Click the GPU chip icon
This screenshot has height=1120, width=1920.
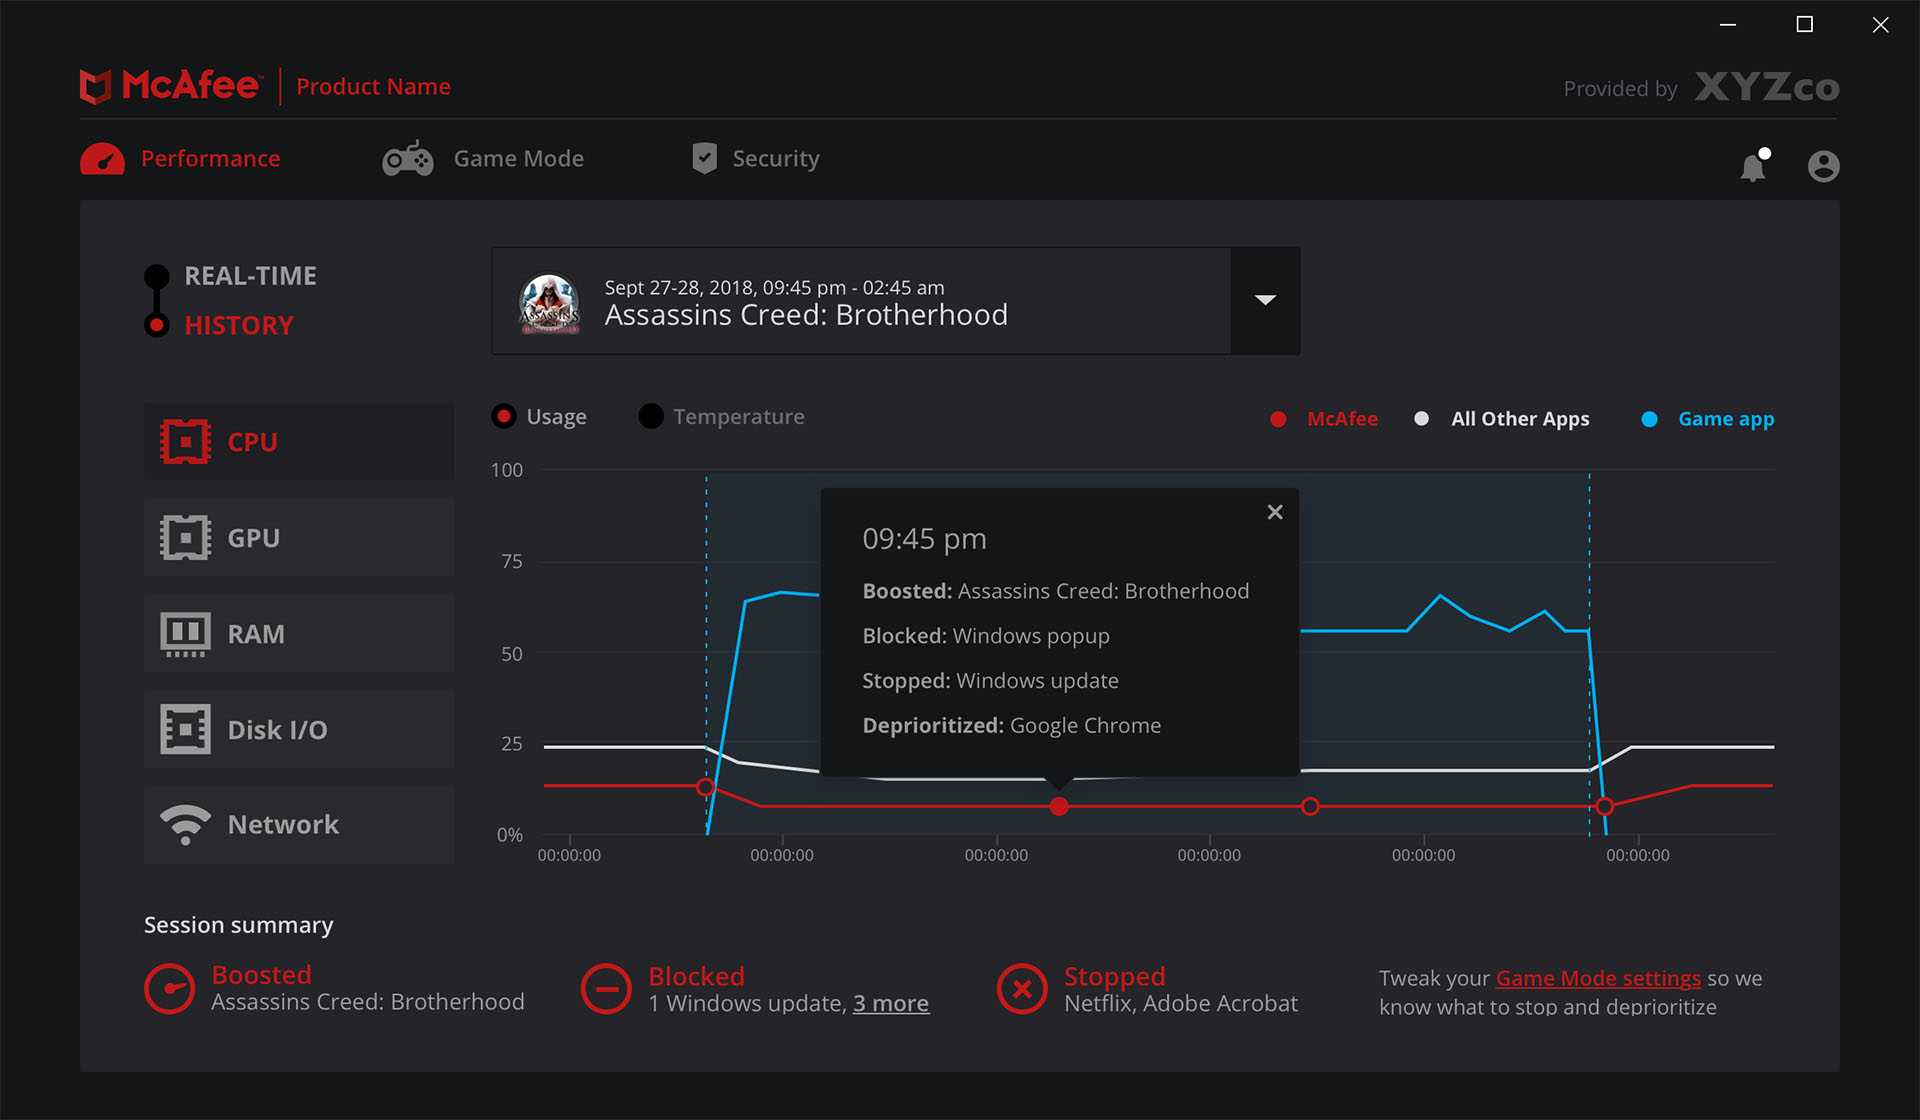tap(186, 537)
